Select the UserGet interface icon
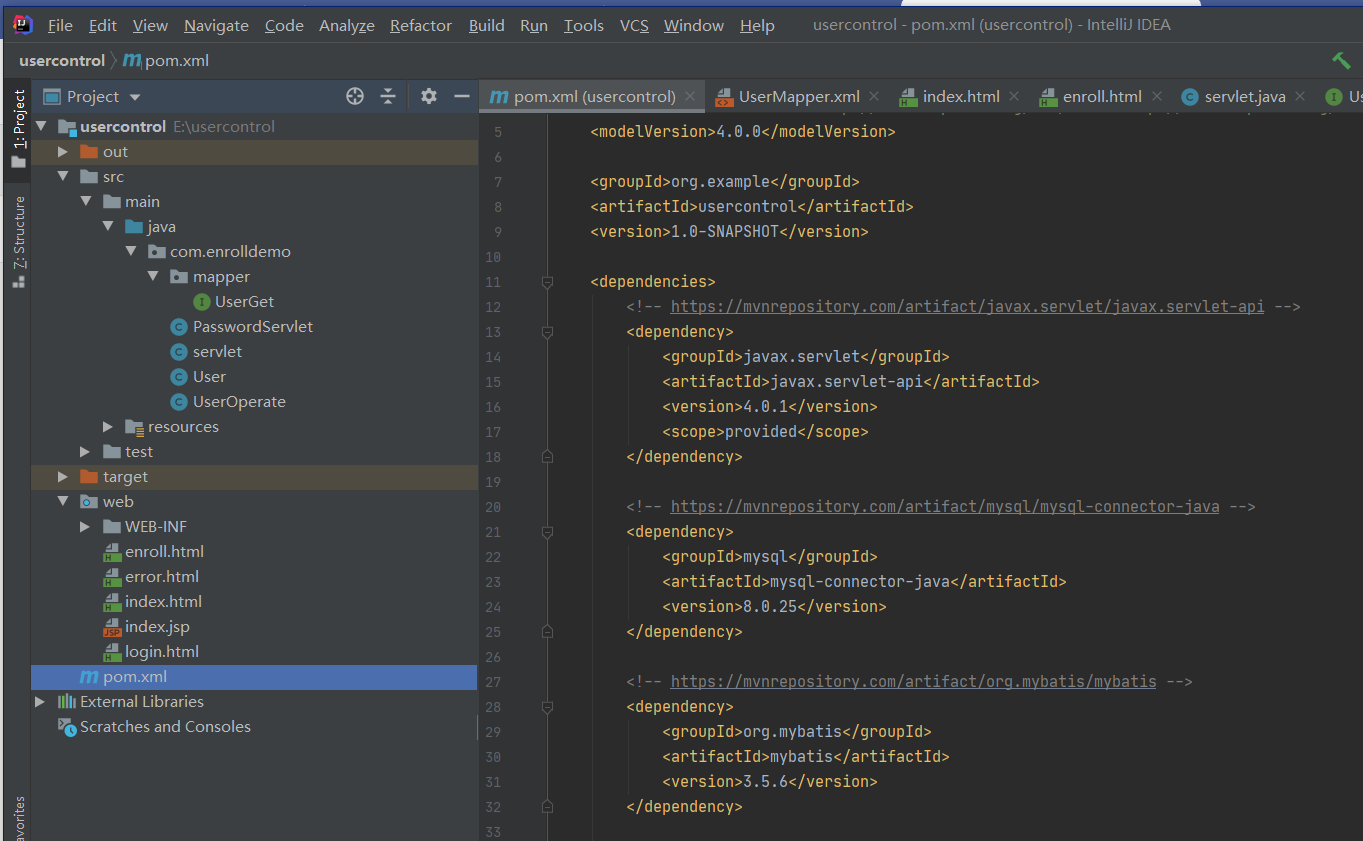Viewport: 1363px width, 841px height. click(x=203, y=301)
